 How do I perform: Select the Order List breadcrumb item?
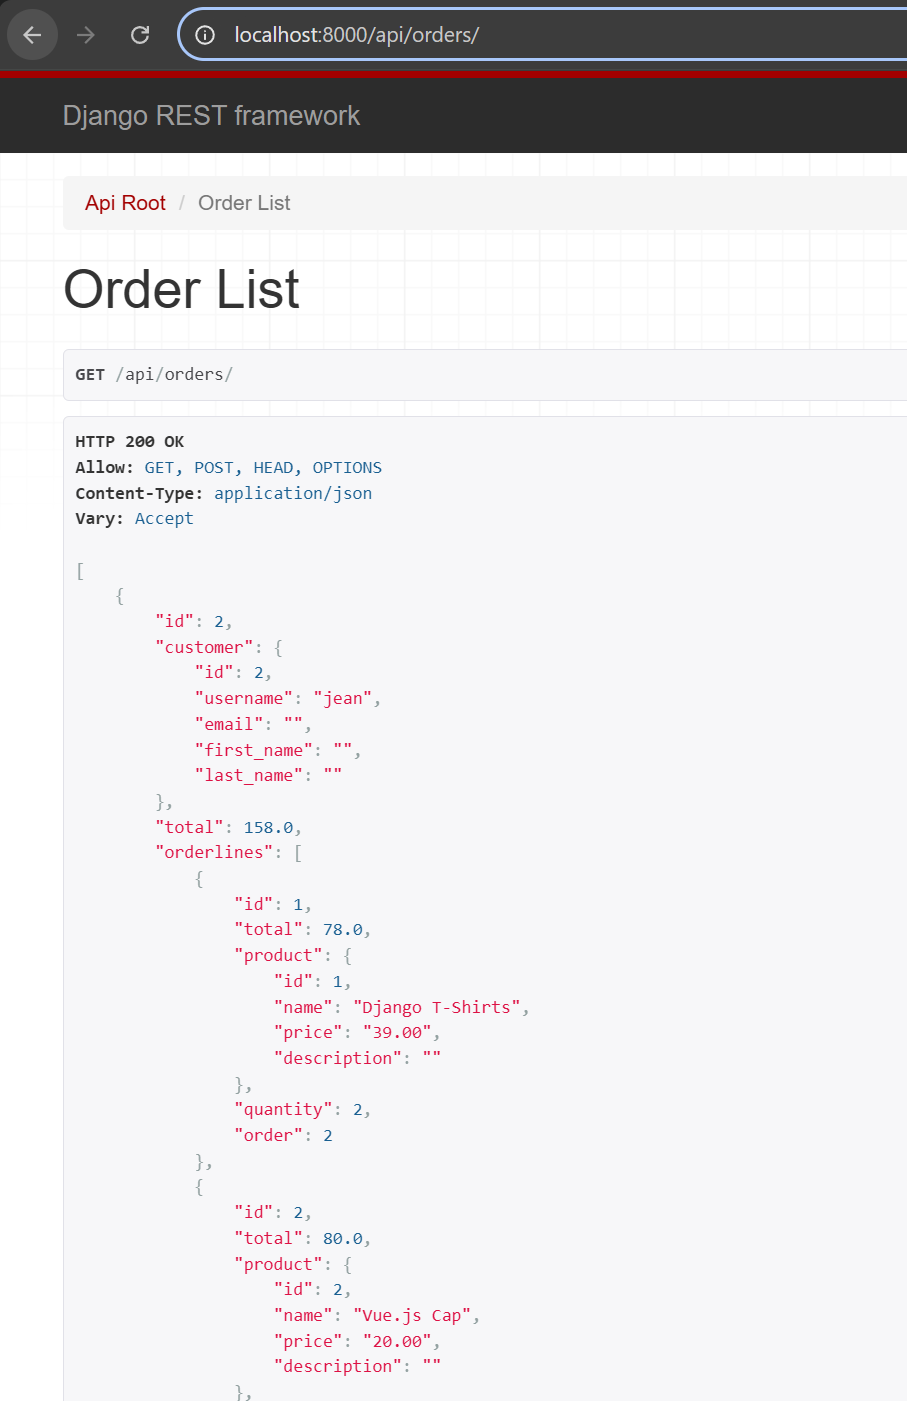(x=244, y=203)
